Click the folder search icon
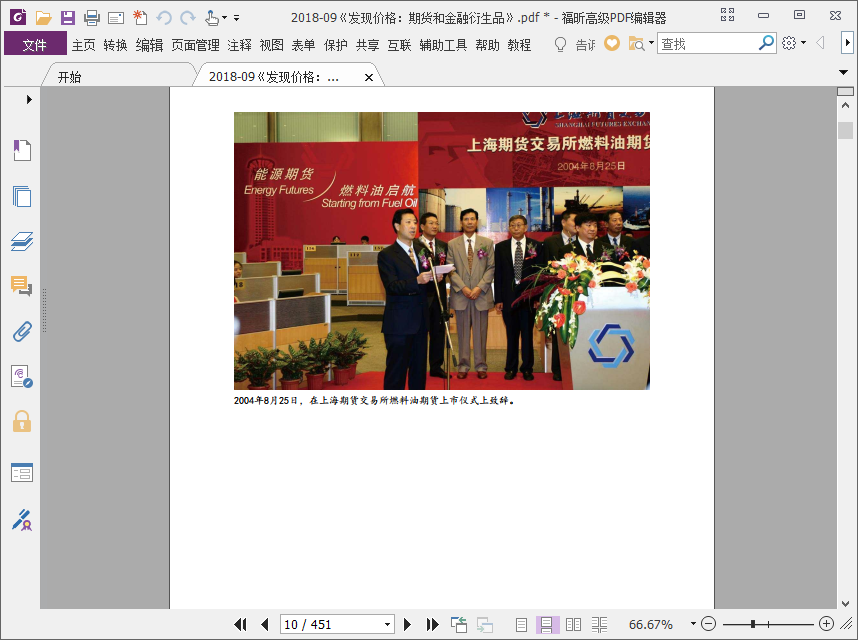 (636, 44)
